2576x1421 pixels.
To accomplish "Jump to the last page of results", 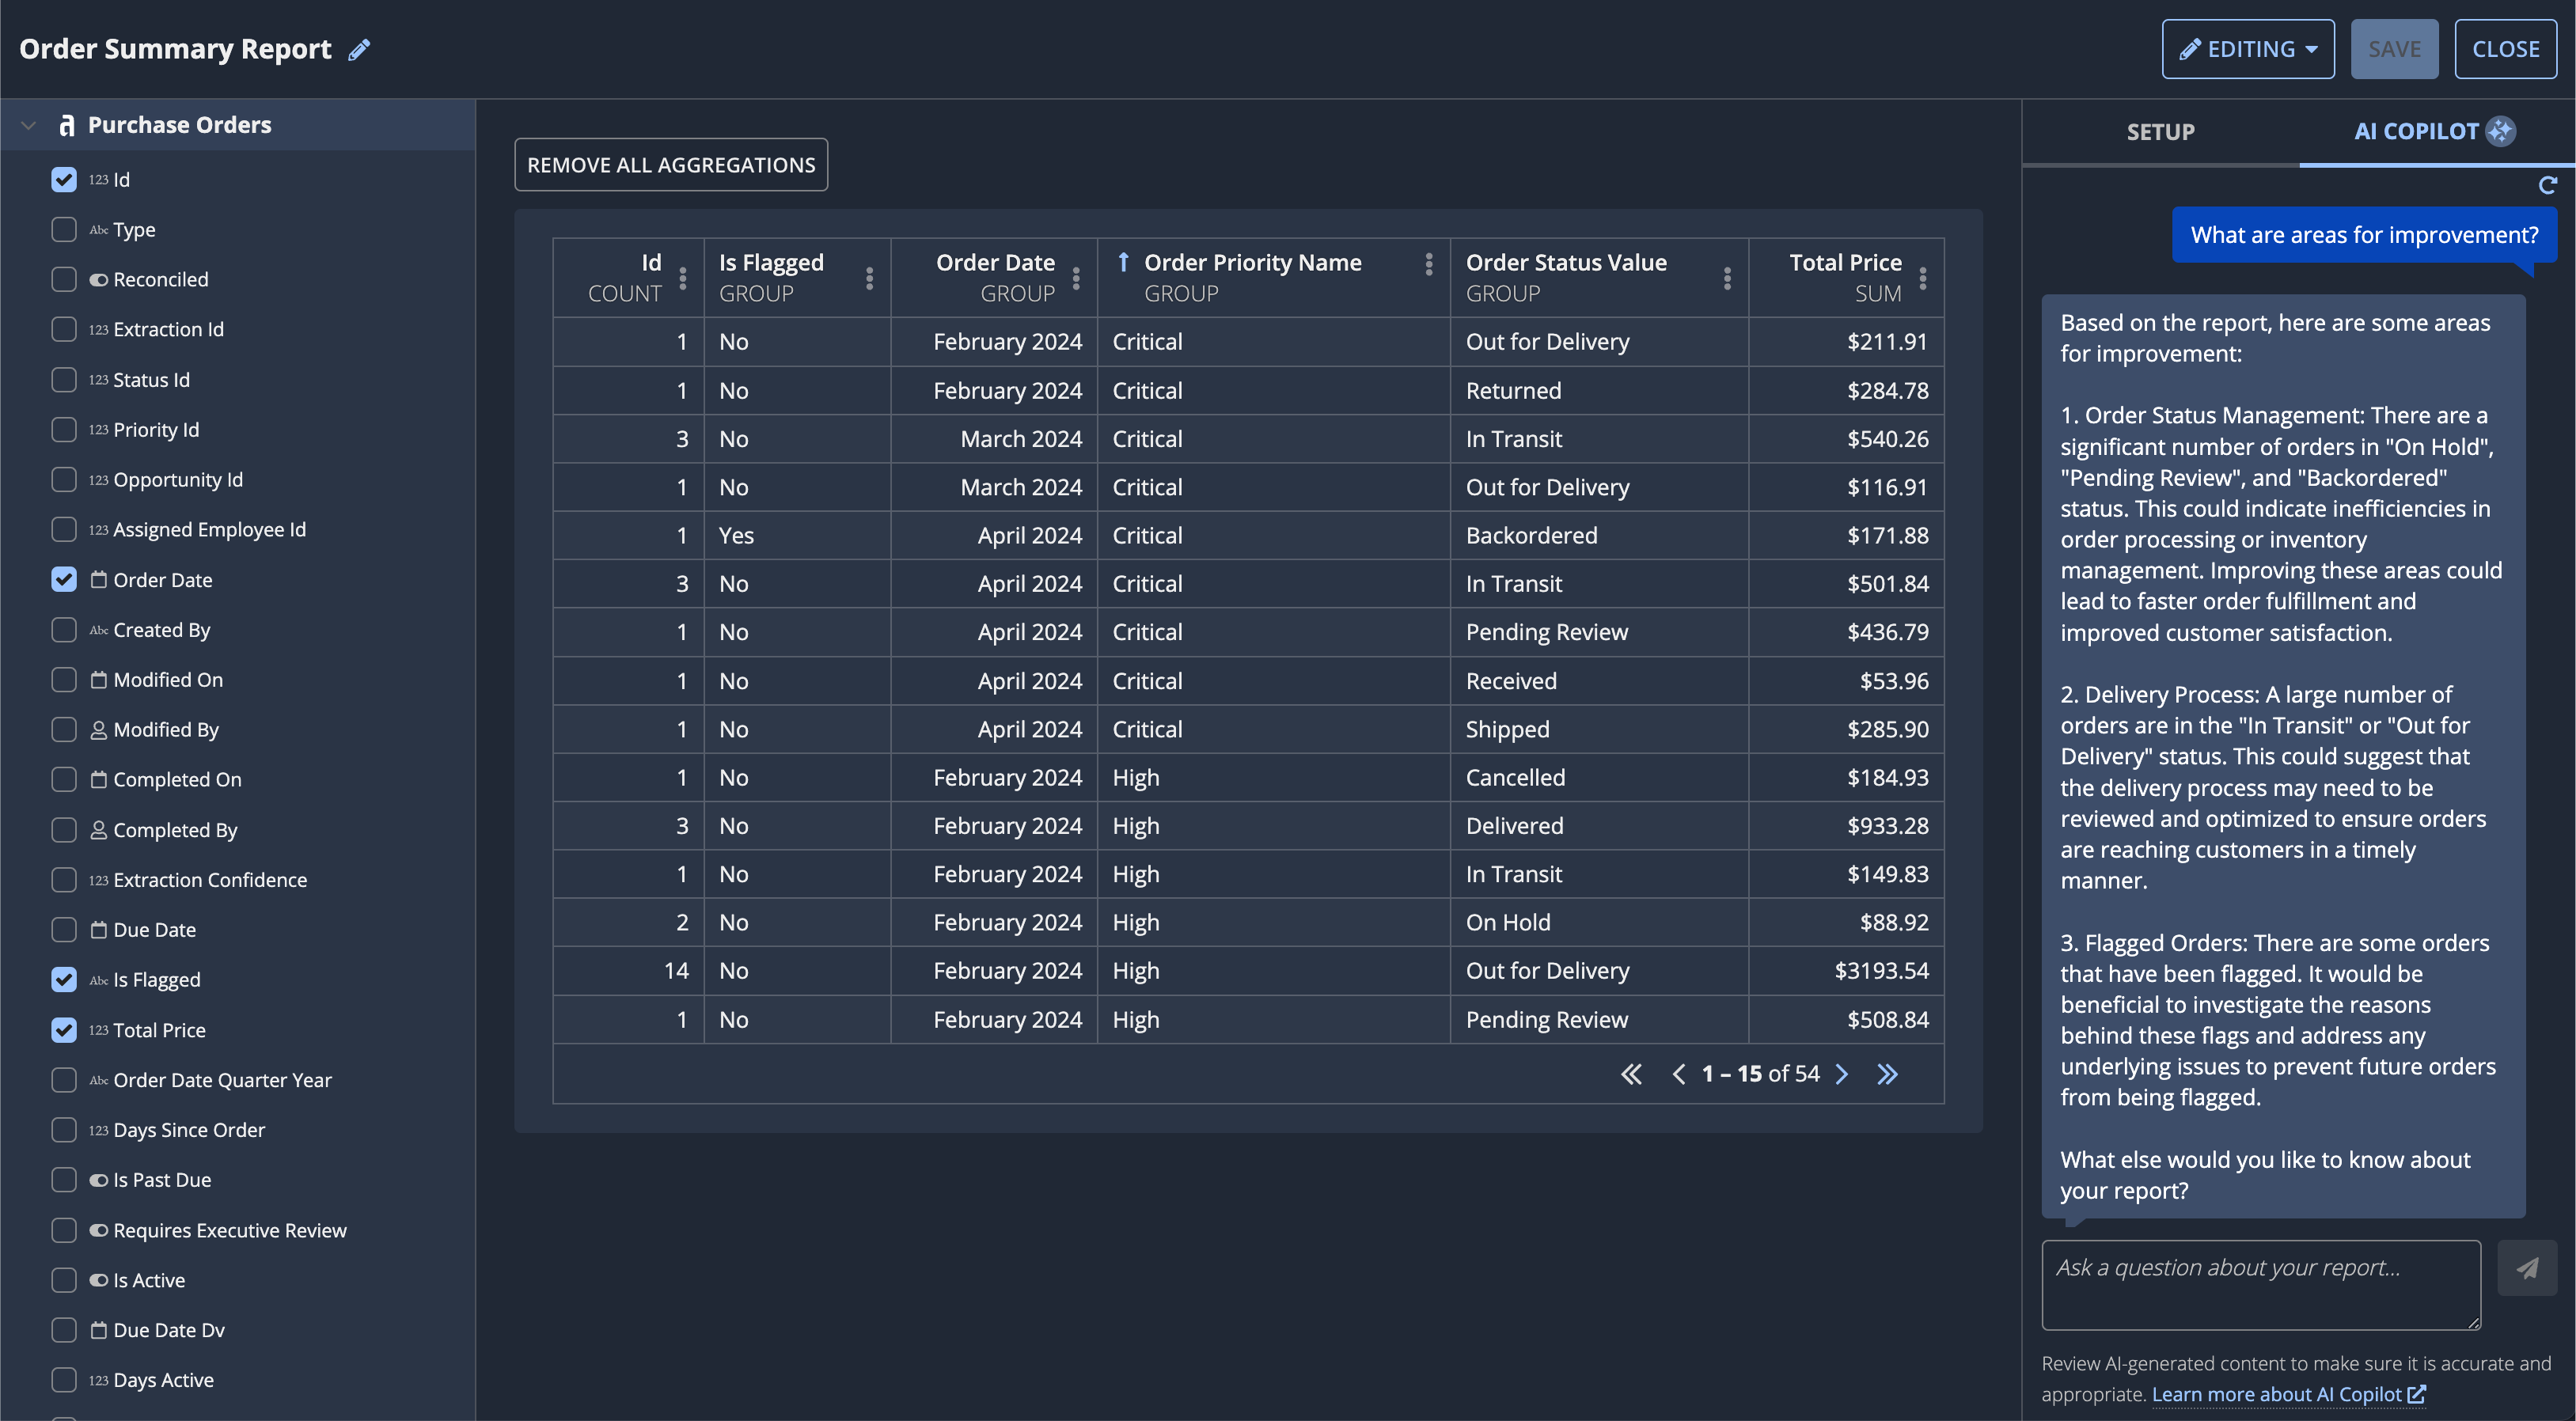I will click(x=1887, y=1074).
